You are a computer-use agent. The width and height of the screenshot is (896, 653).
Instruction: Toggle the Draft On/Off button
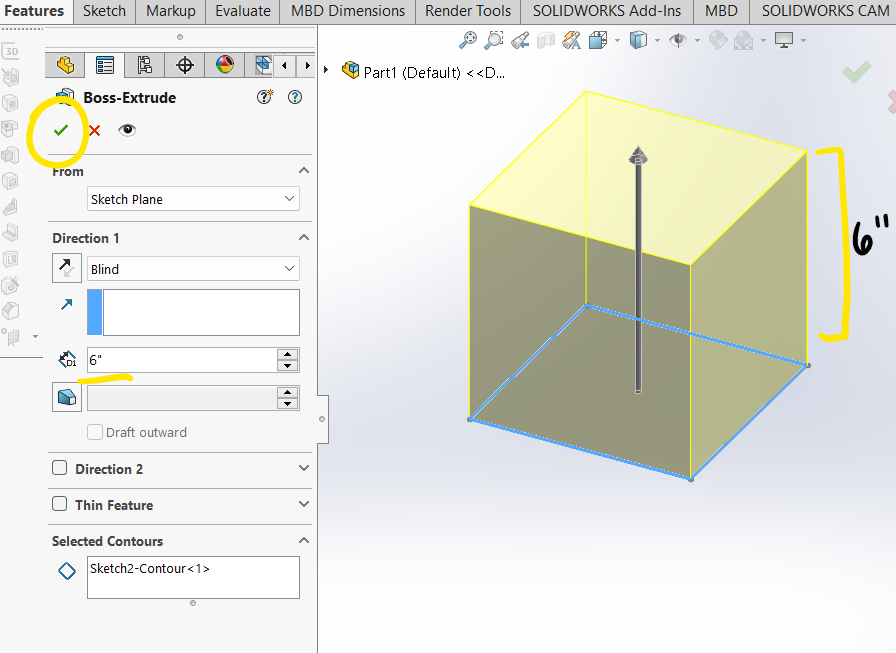coord(67,398)
